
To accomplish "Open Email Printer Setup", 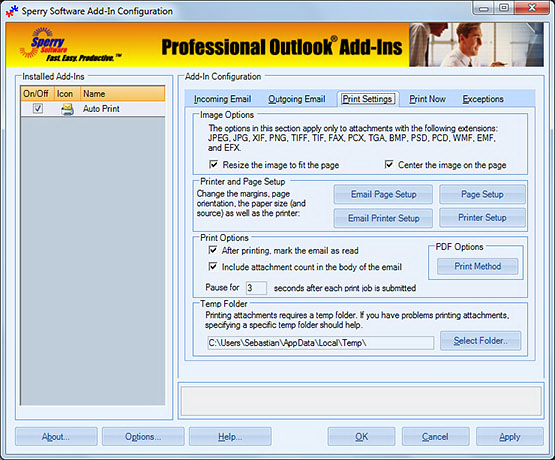I will 383,218.
